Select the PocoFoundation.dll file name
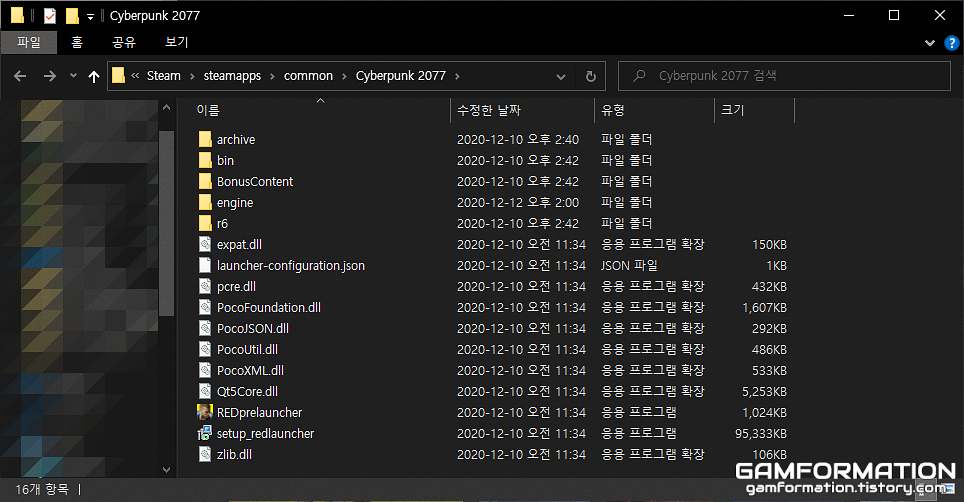964x502 pixels. tap(269, 307)
